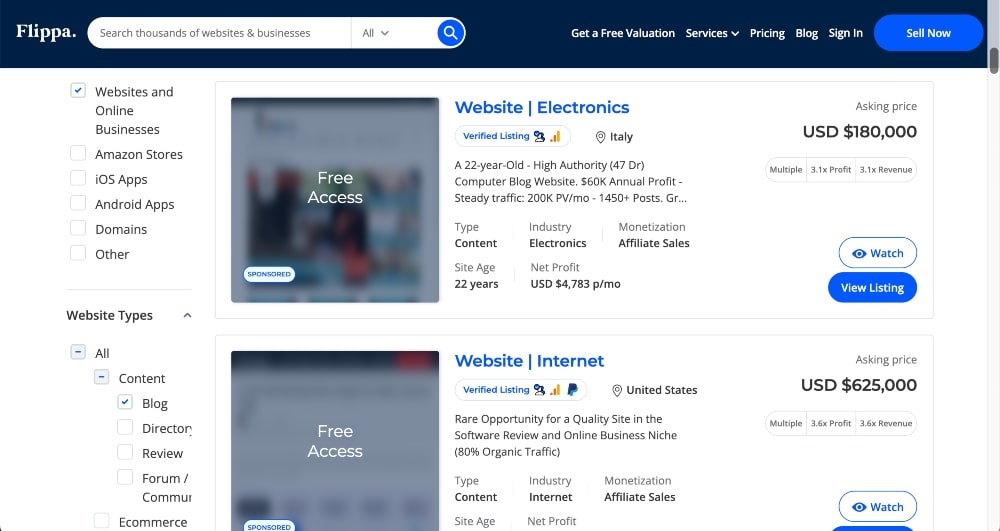1000x531 pixels.
Task: Click the Internet listing description text
Action: 566,435
